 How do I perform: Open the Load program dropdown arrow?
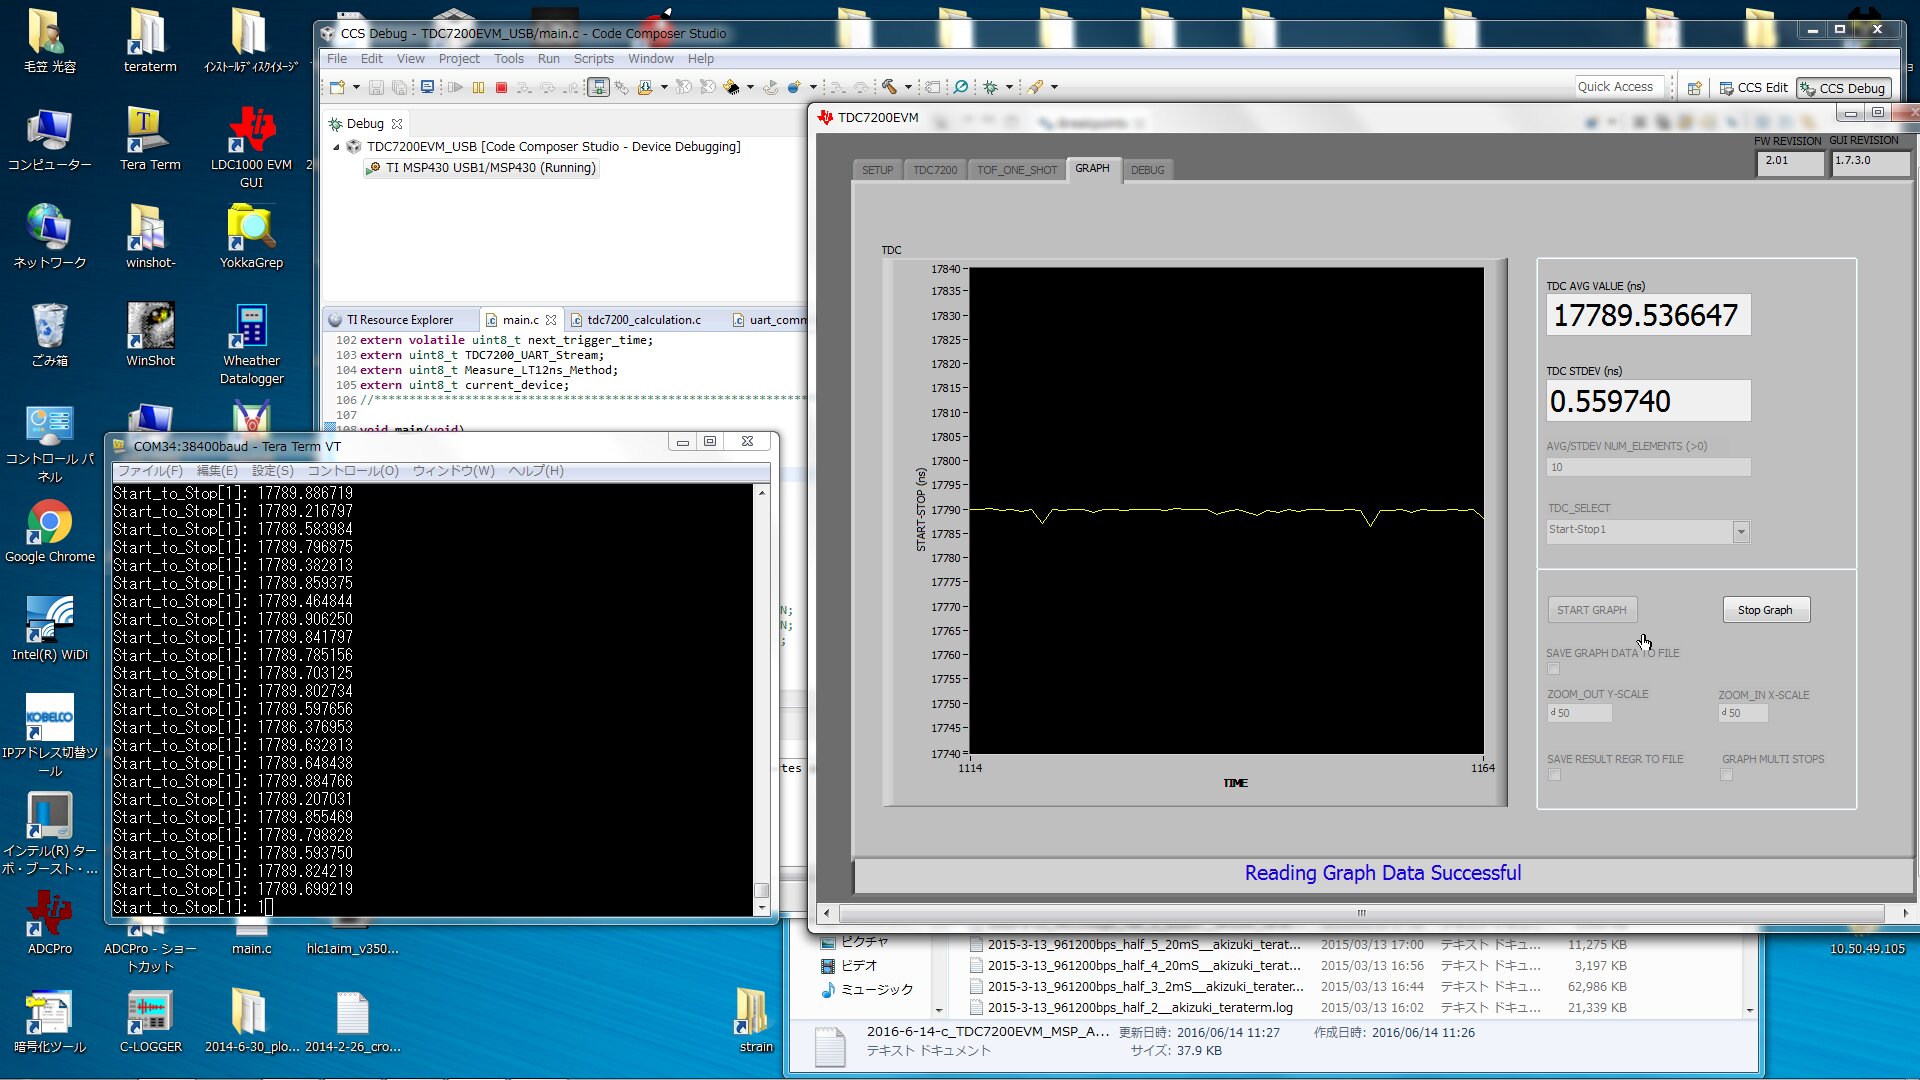(664, 87)
